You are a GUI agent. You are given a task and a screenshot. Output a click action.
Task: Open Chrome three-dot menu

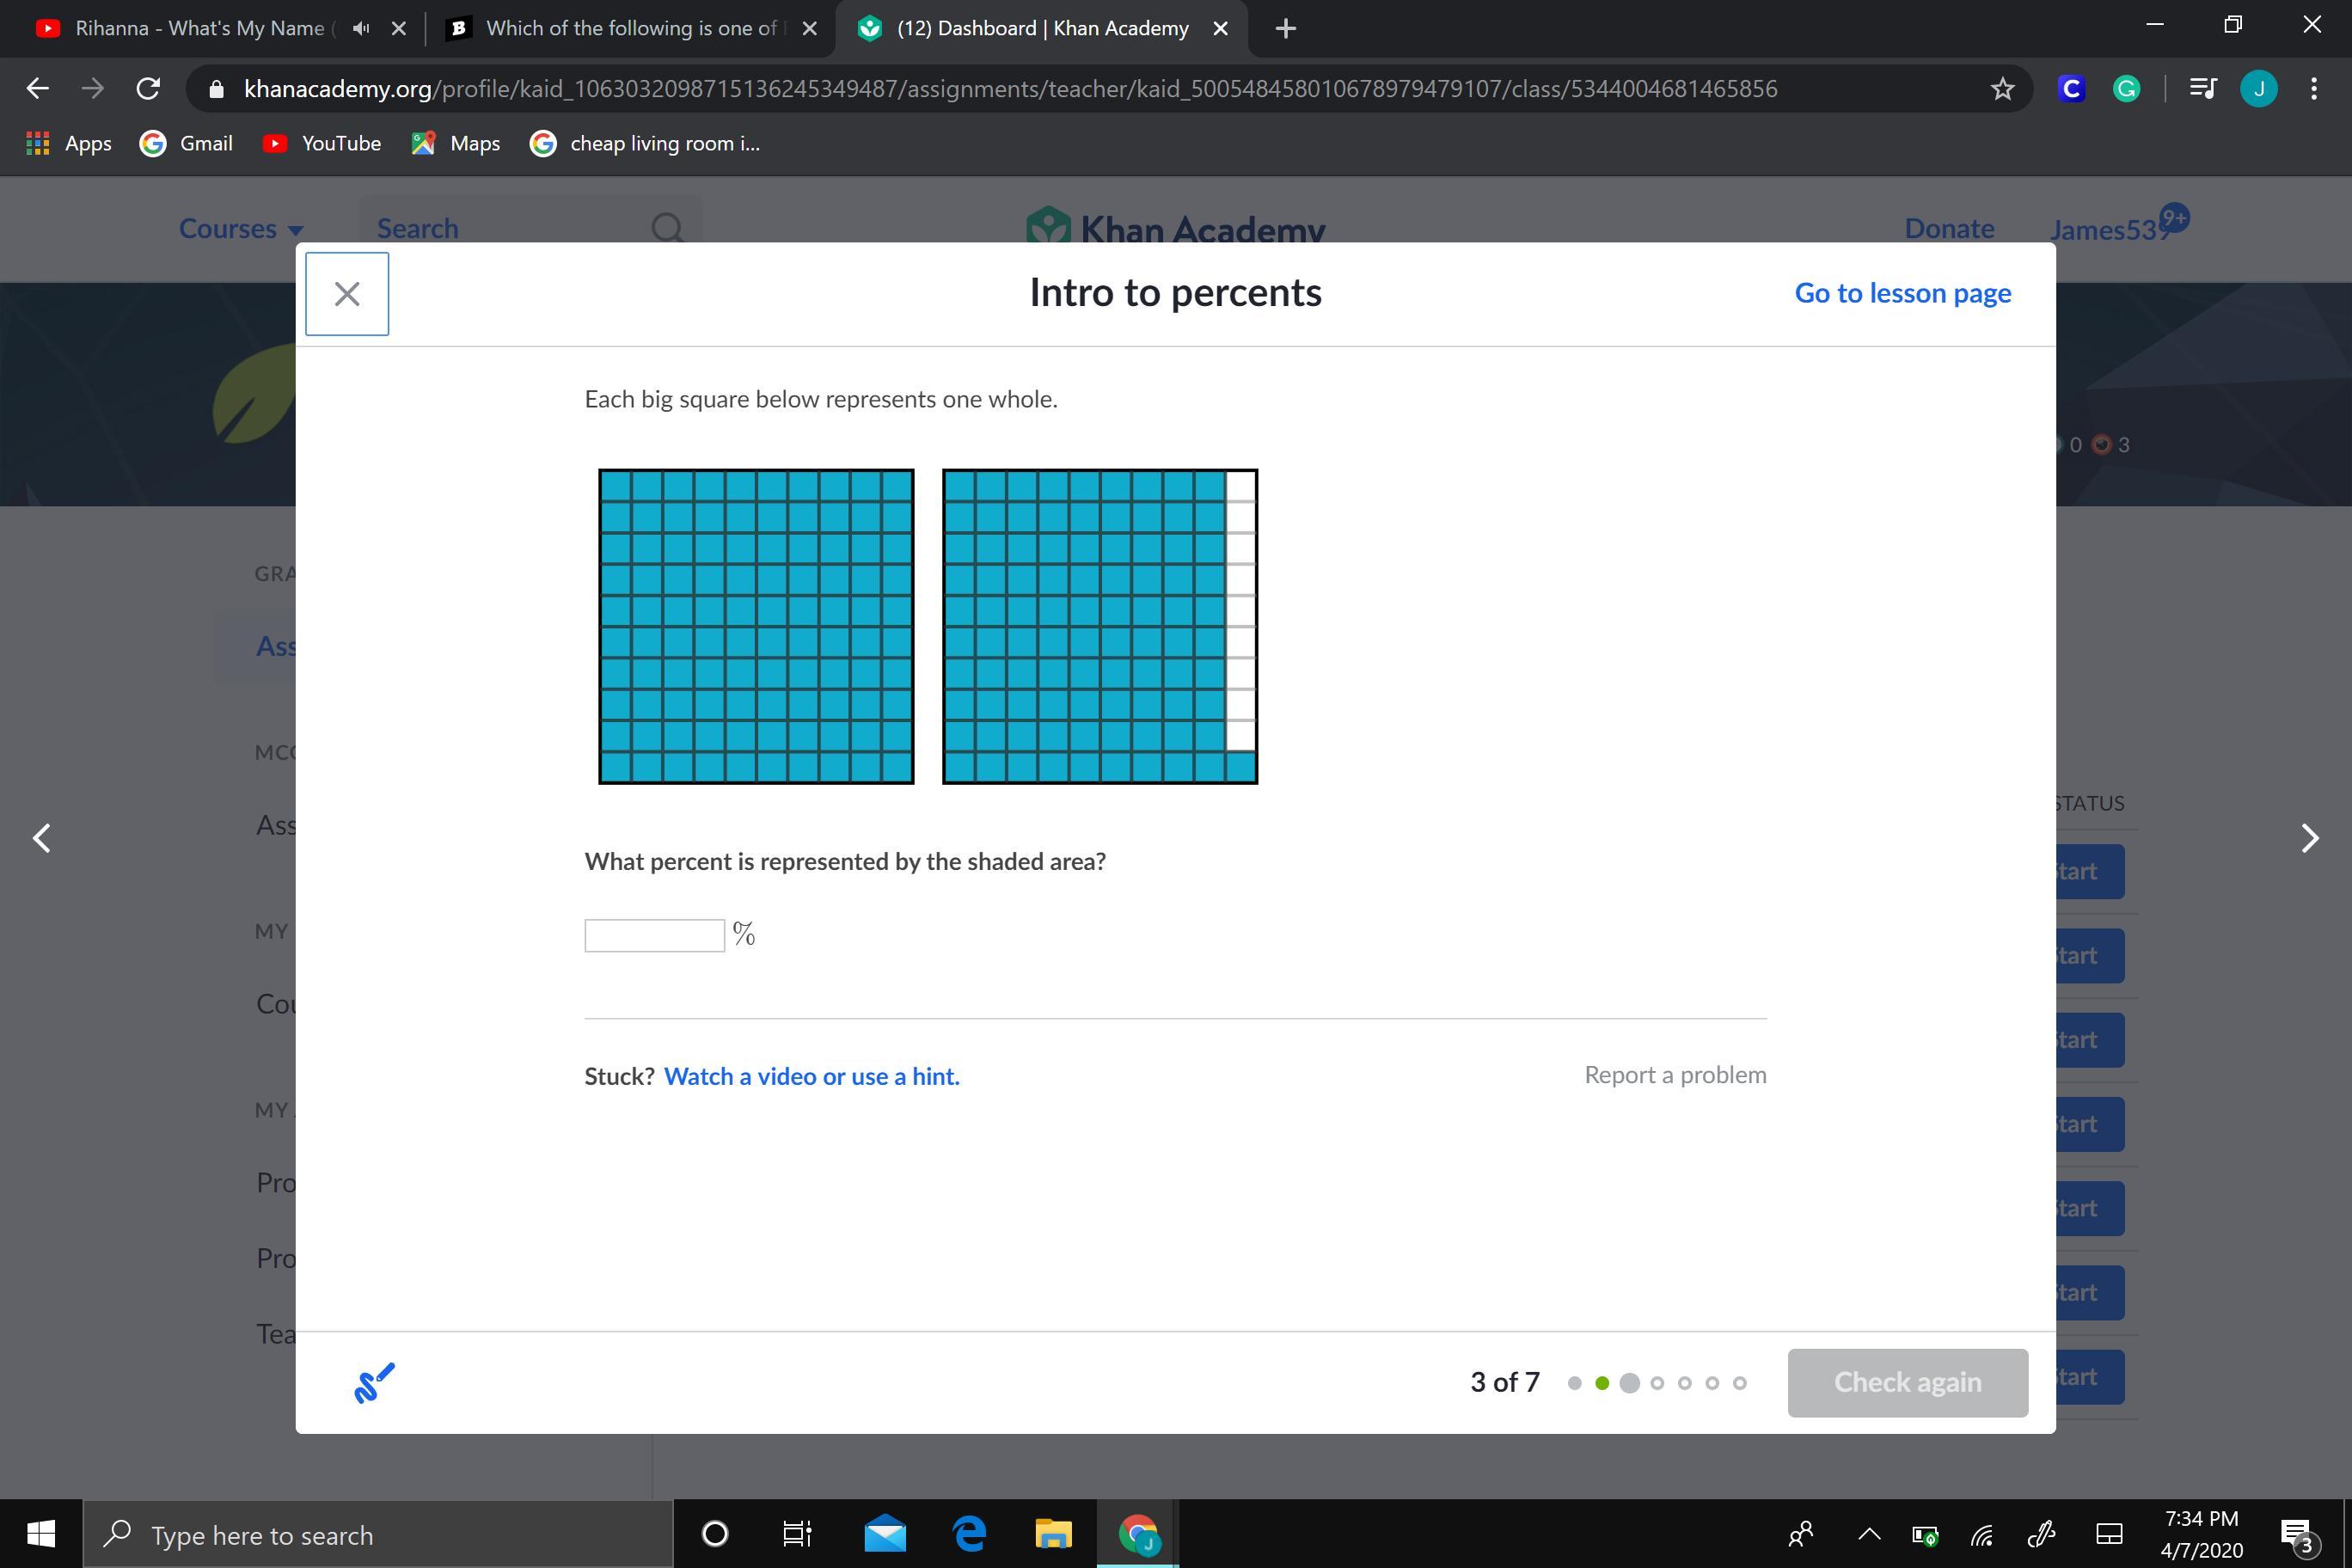coord(2314,89)
